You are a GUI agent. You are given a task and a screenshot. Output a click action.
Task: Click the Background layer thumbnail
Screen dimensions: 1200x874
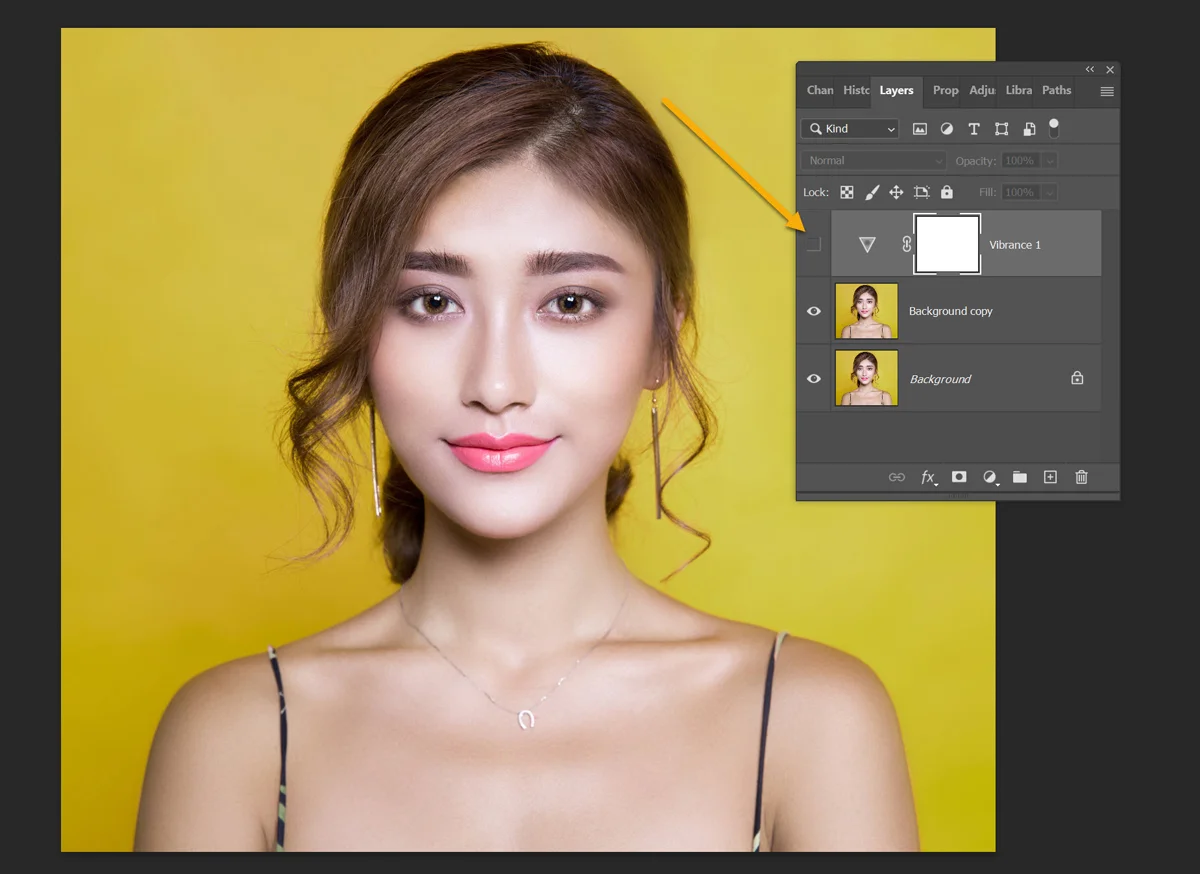(866, 378)
